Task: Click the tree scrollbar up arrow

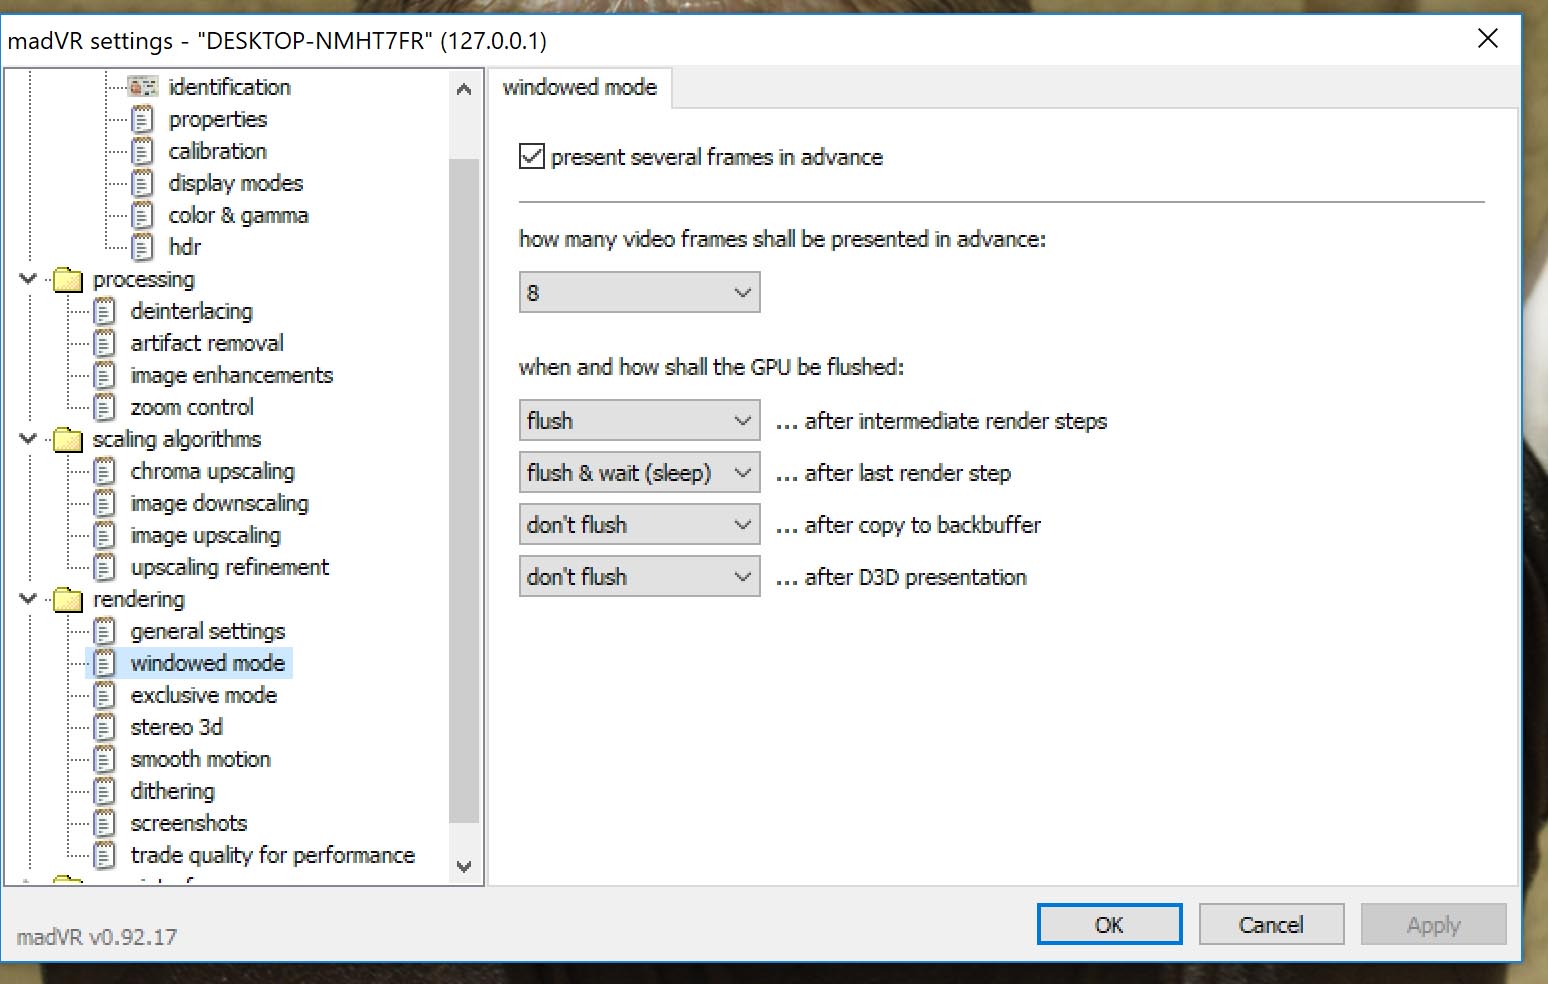Action: click(464, 89)
